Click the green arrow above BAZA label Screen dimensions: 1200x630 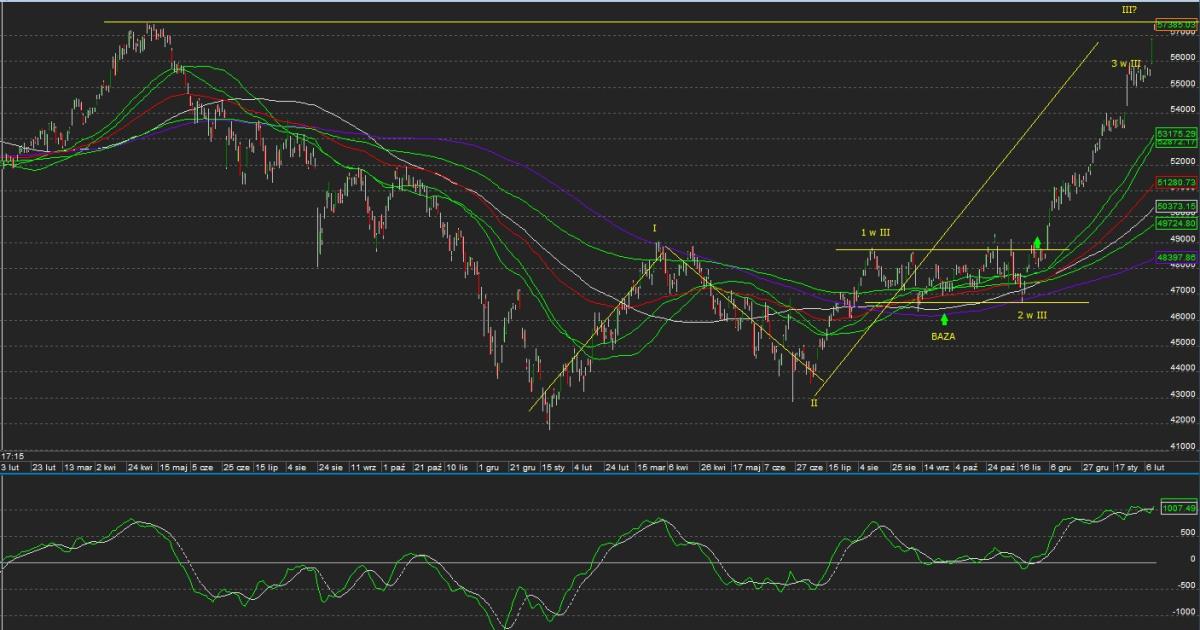944,320
